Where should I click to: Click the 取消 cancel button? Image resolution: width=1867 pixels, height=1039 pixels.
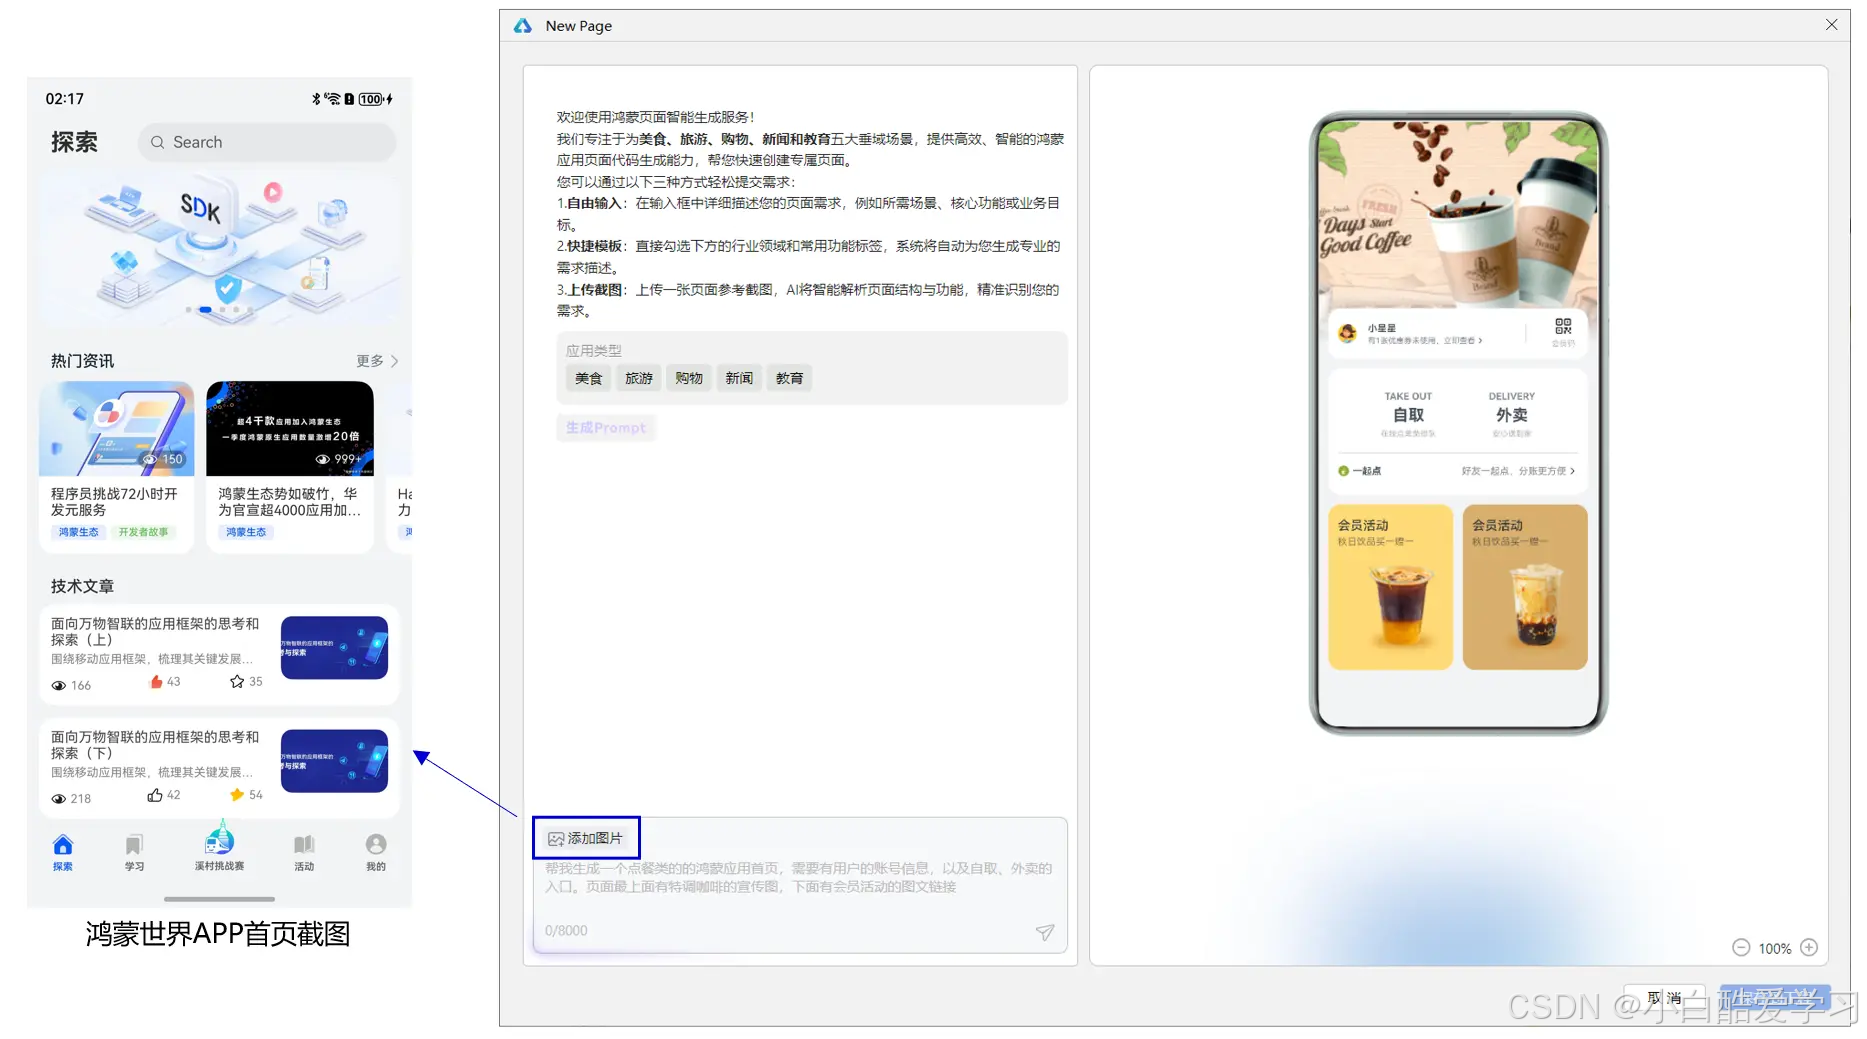tap(1664, 998)
